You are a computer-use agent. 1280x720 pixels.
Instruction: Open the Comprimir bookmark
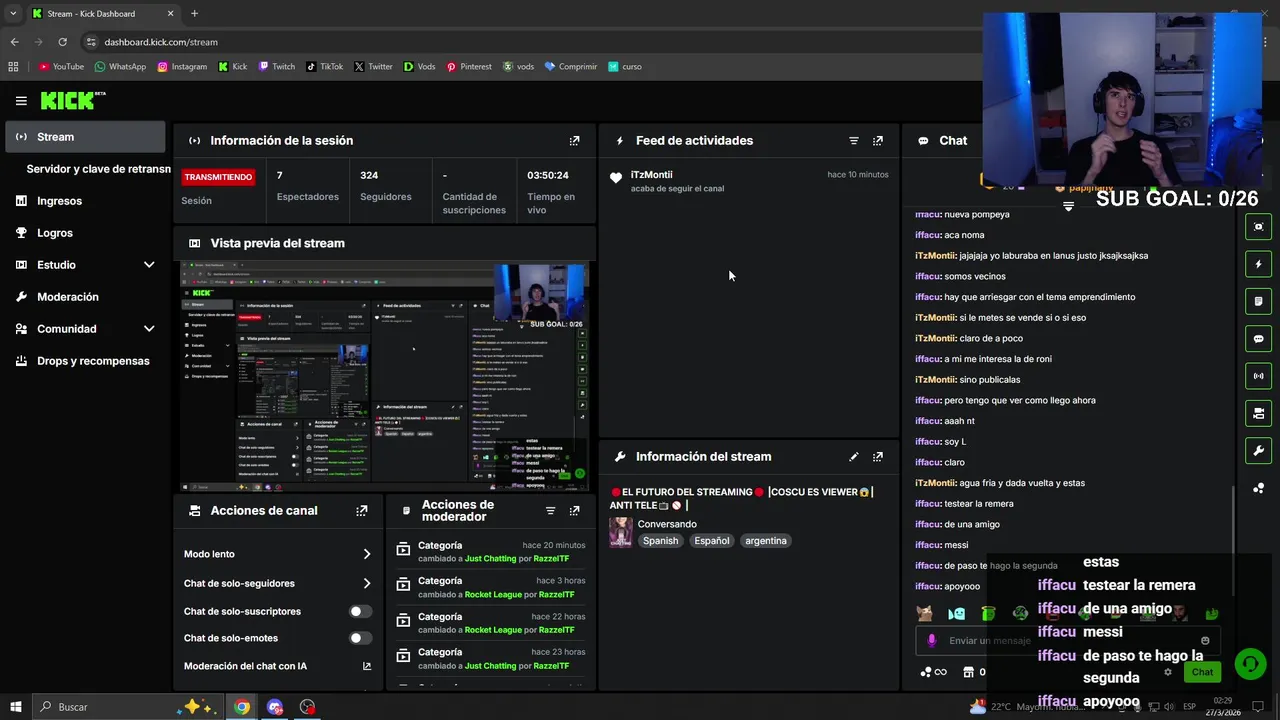tap(570, 67)
